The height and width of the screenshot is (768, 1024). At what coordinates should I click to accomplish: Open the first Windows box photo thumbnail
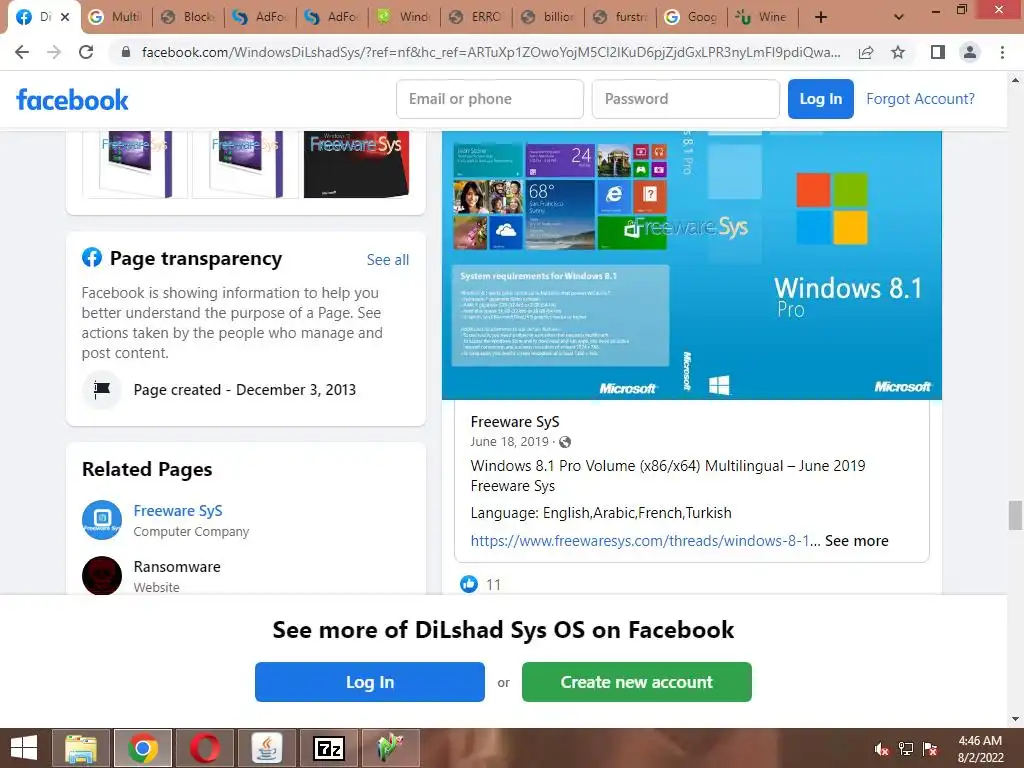135,164
